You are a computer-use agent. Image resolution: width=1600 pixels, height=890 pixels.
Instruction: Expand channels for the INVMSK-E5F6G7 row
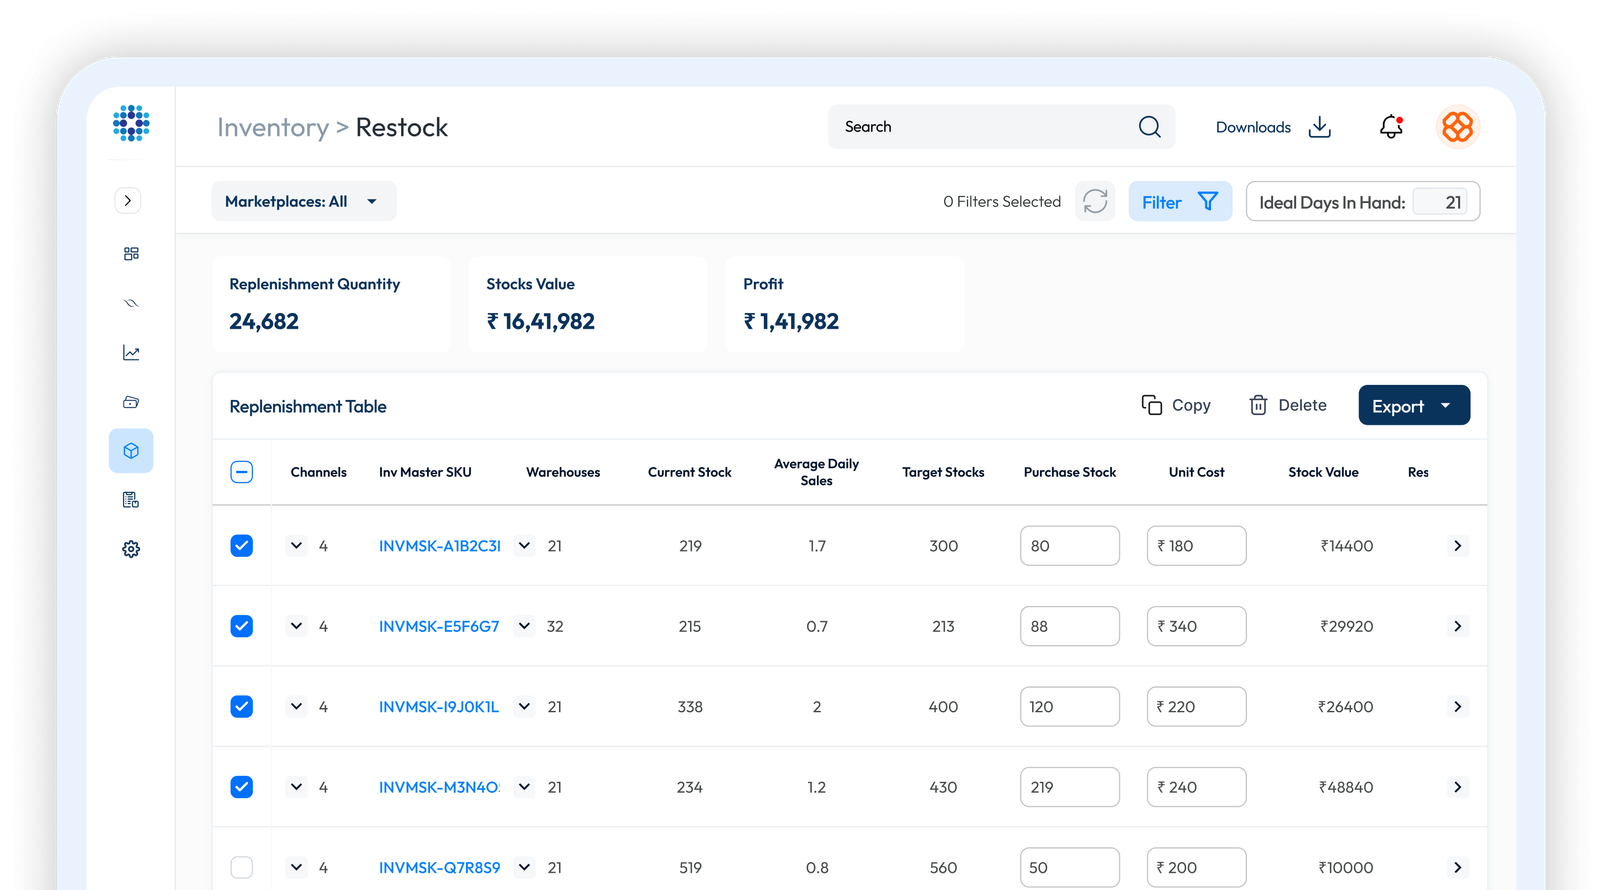296,626
